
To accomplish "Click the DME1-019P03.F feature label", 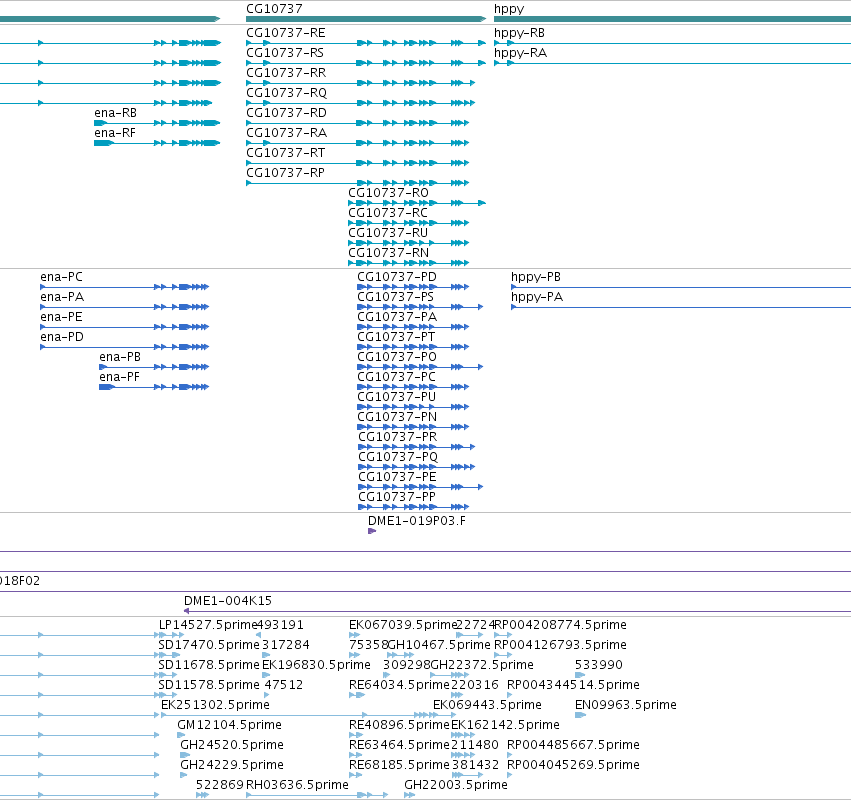I will click(416, 521).
